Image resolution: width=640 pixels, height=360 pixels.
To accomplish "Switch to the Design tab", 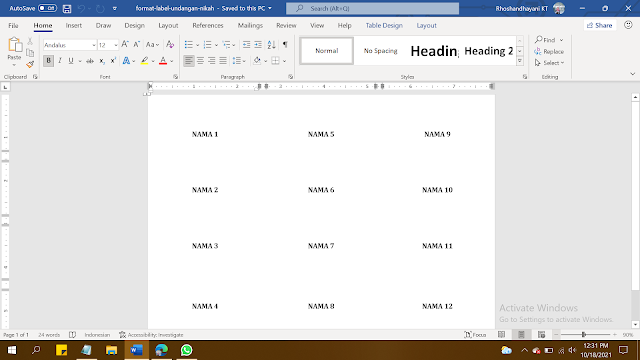I will (134, 25).
